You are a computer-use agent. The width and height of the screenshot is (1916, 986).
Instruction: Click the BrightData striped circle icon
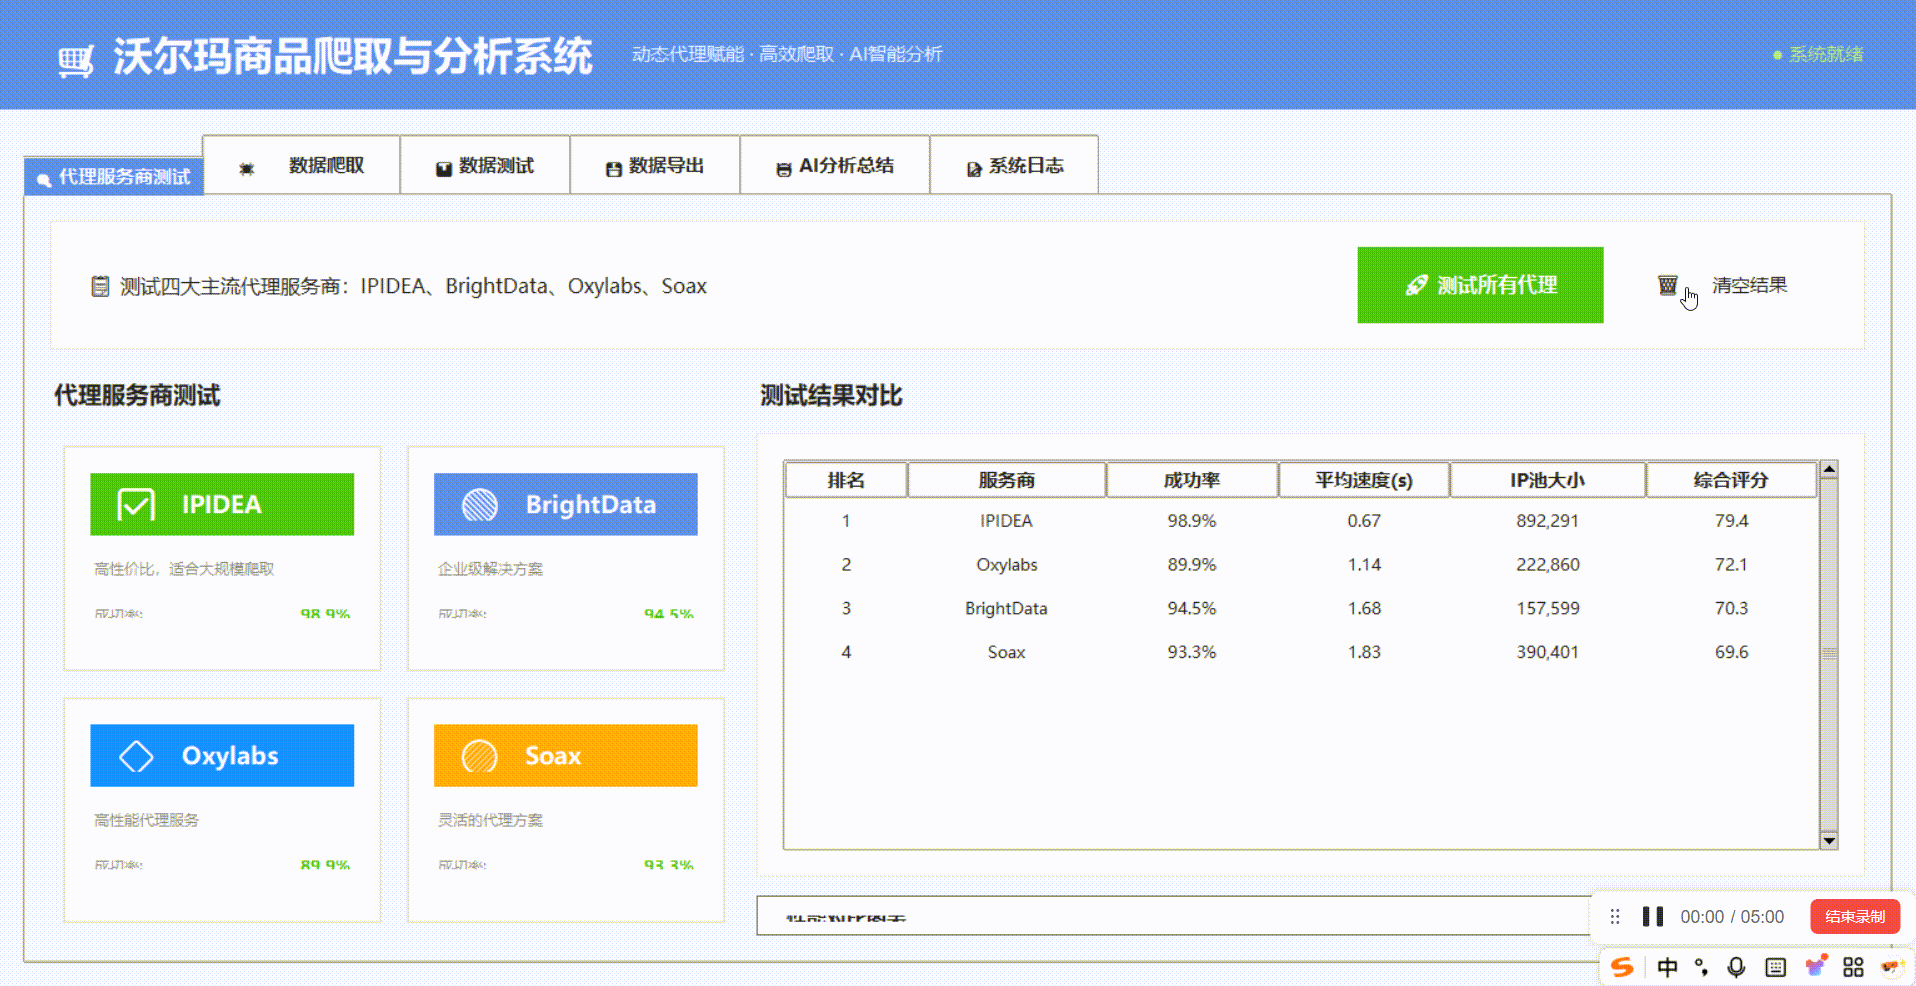480,505
